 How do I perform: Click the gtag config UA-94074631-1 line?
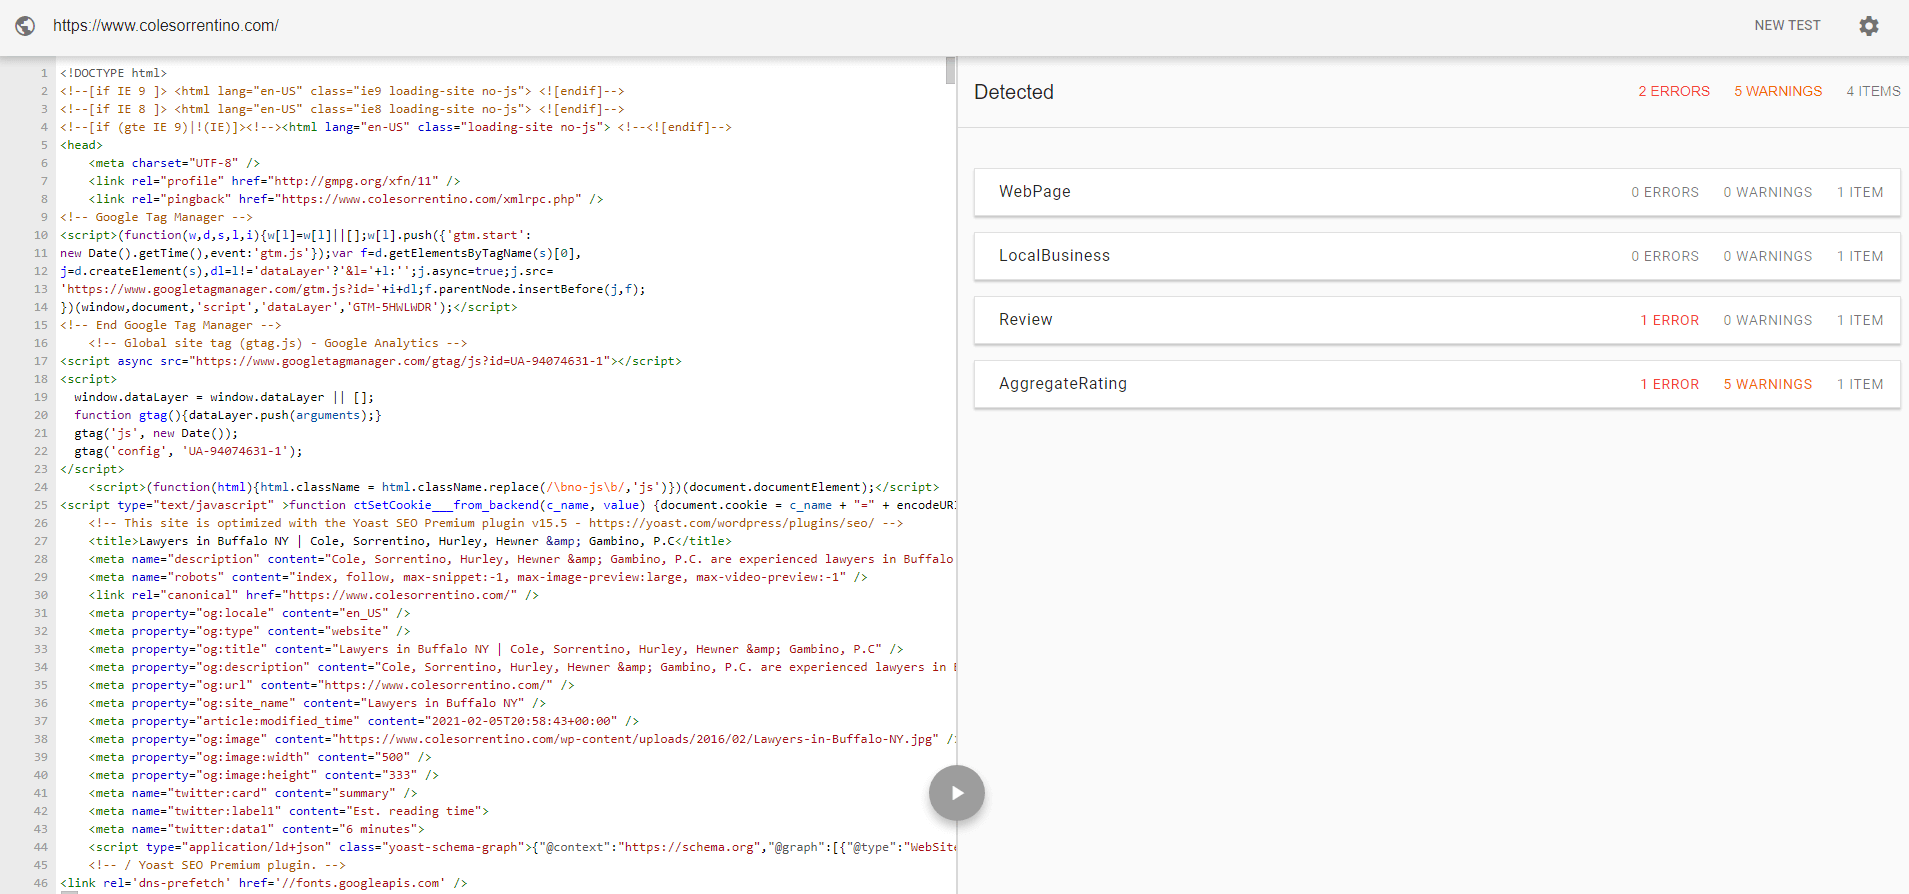click(188, 451)
